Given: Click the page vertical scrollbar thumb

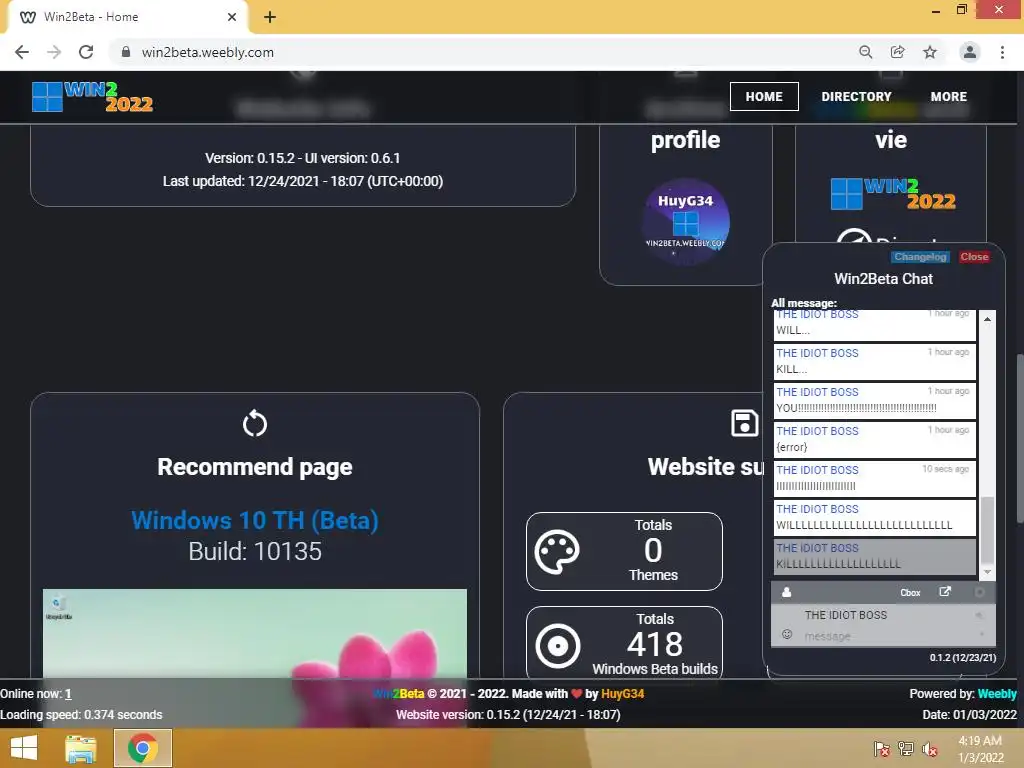Looking at the screenshot, I should click(x=1020, y=438).
